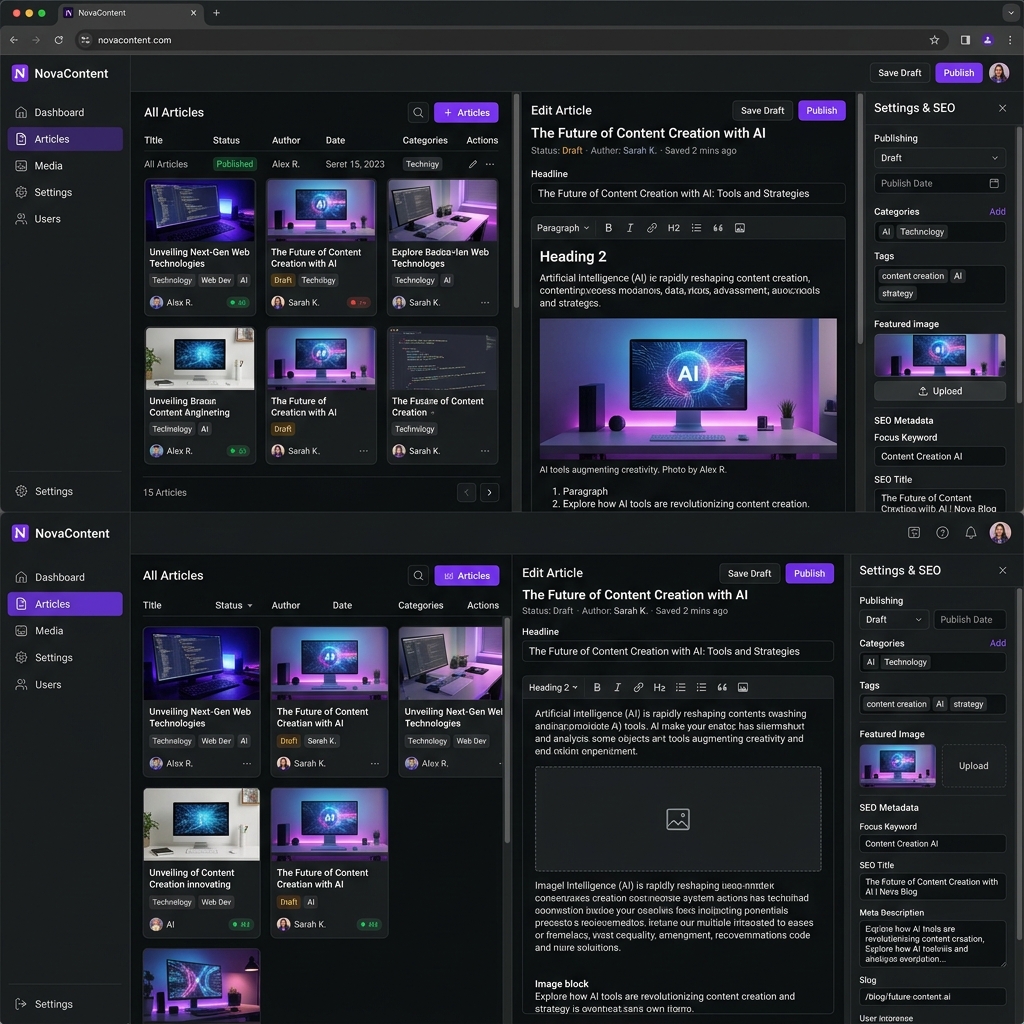Click the lower article list scrollbar
This screenshot has height=1024, width=1024.
(507, 731)
